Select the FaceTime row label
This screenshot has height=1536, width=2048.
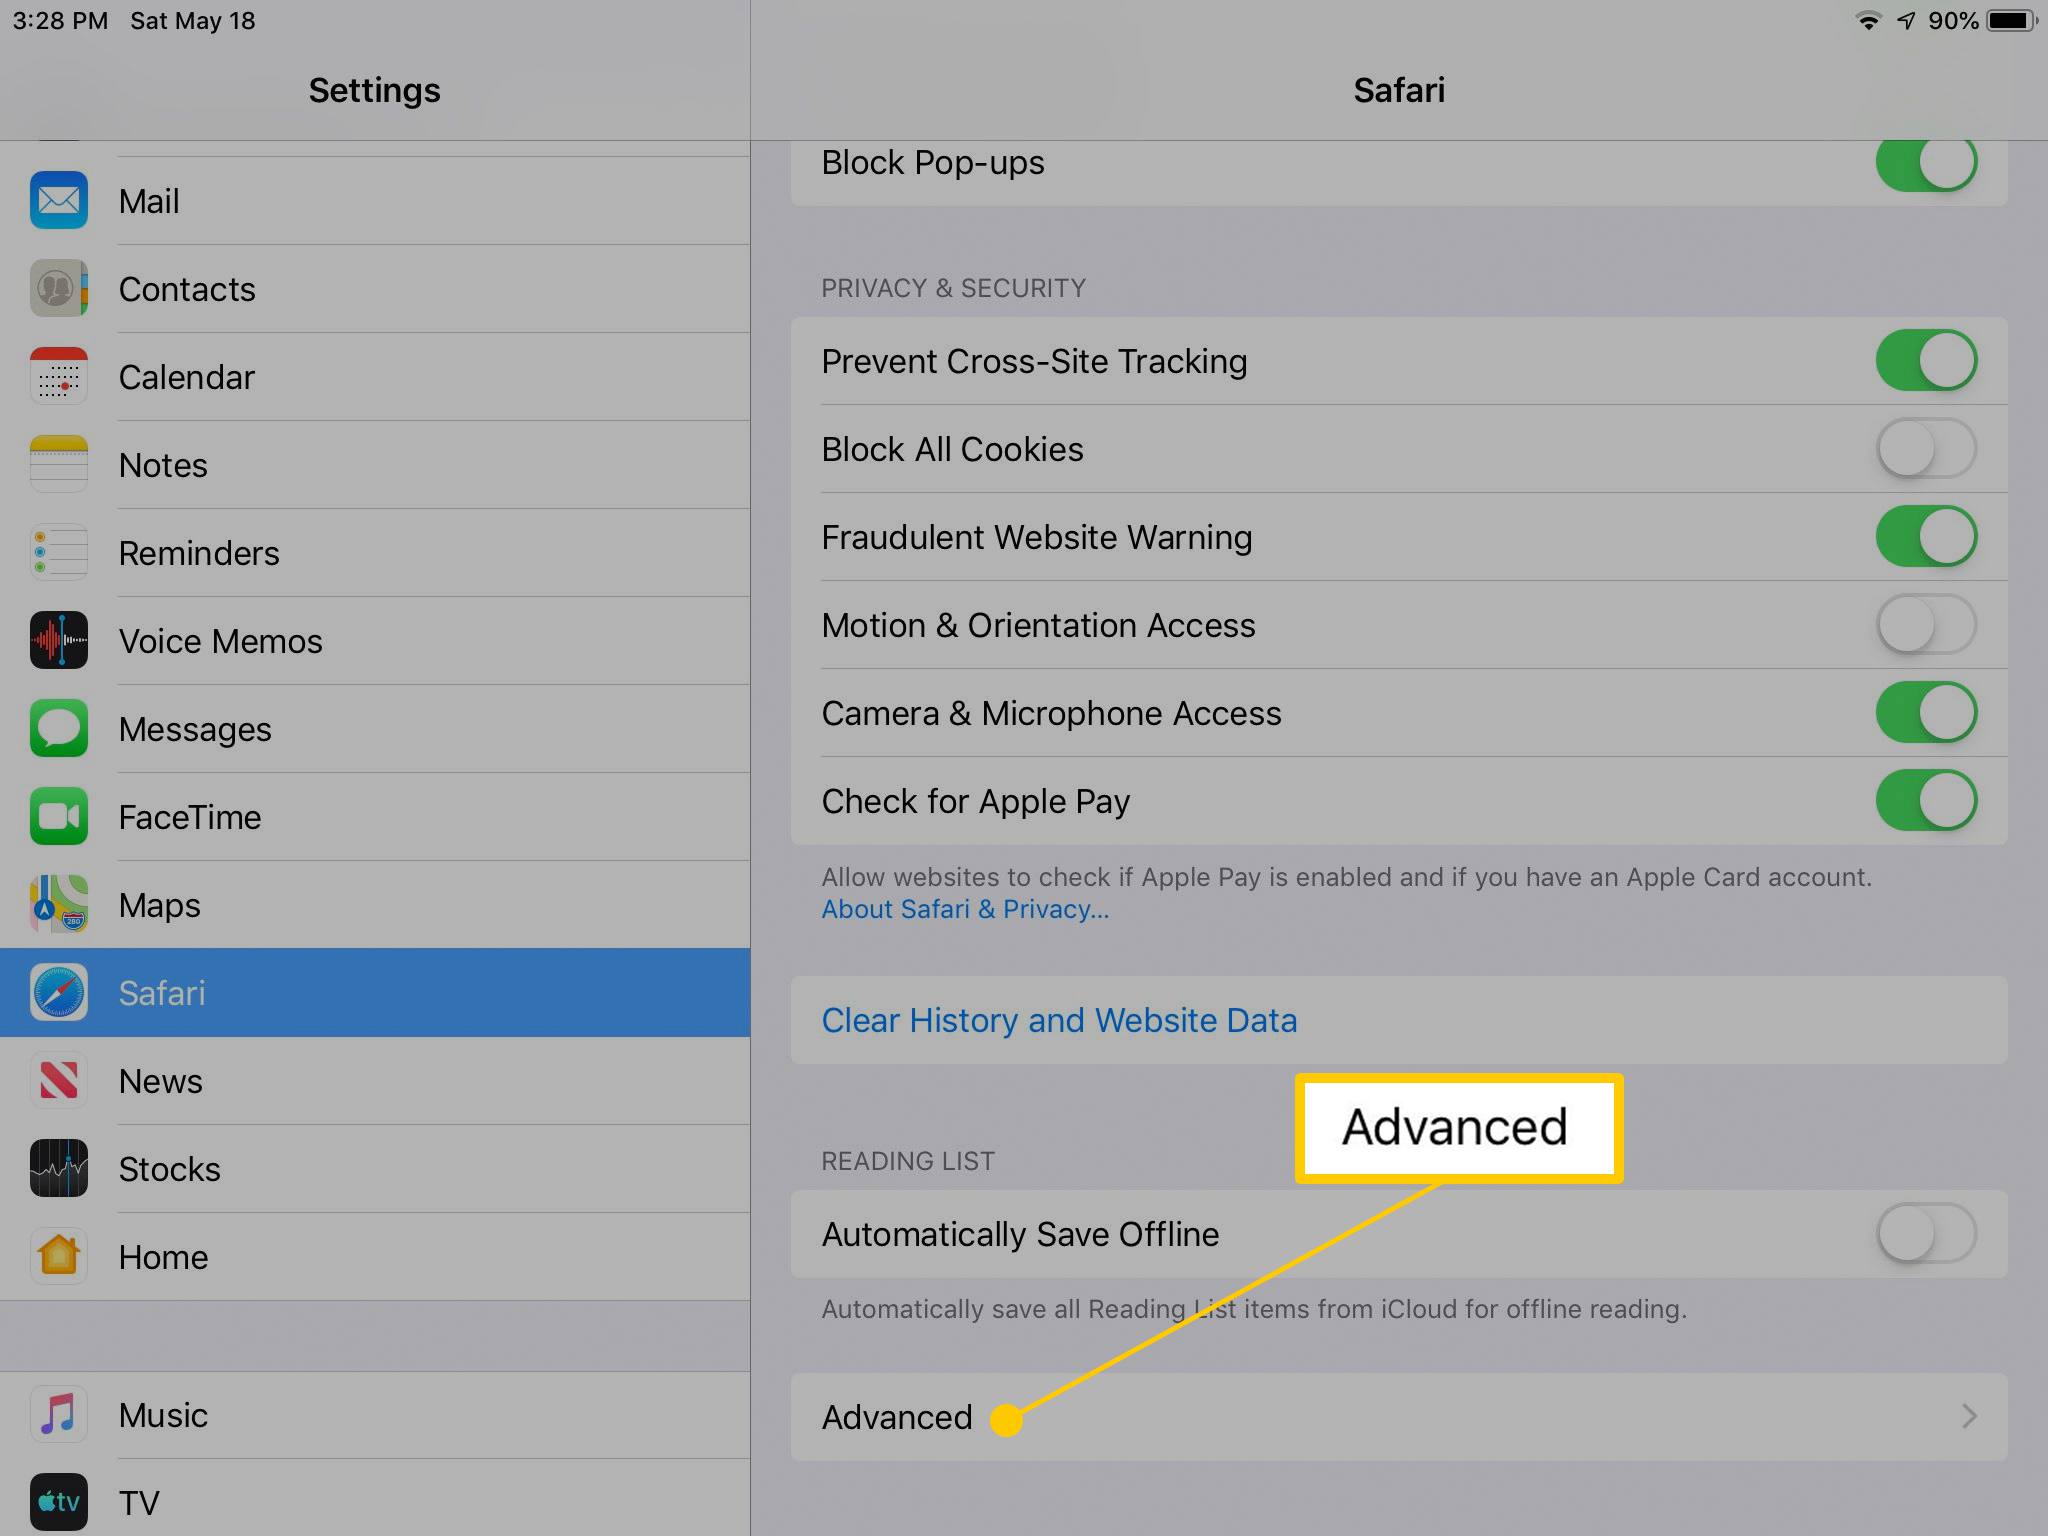point(190,817)
